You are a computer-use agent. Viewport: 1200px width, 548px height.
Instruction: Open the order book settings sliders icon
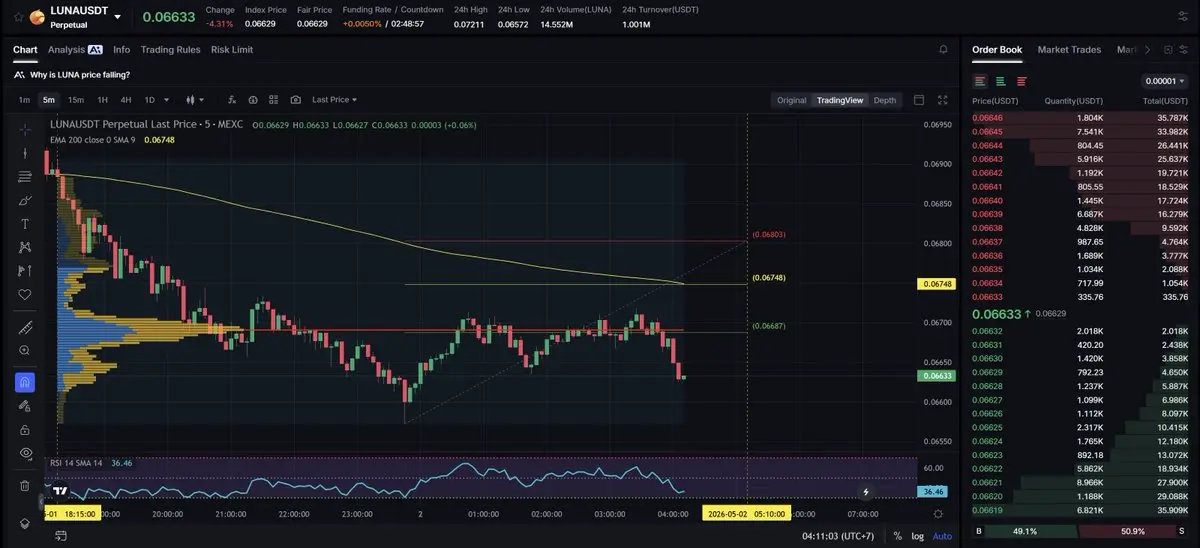pos(1184,49)
